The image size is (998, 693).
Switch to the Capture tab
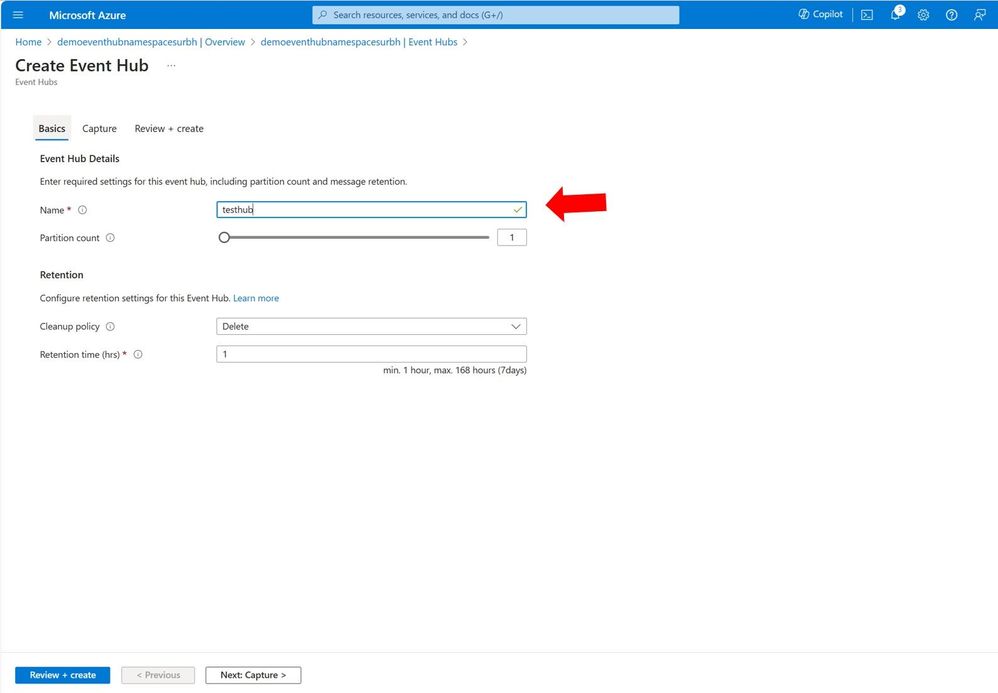pos(99,129)
